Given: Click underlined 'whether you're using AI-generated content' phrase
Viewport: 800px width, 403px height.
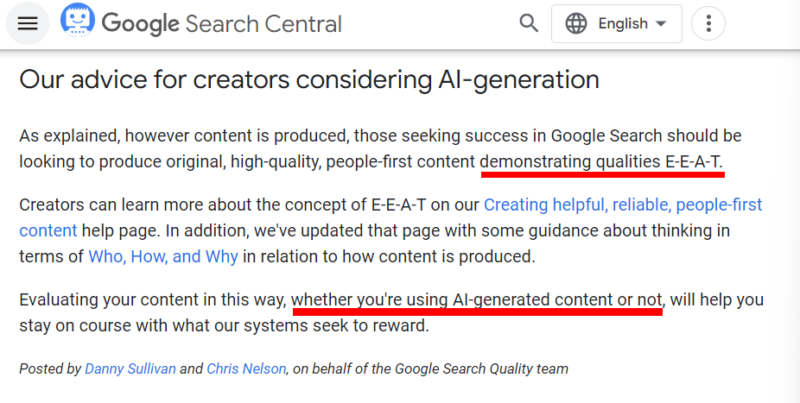Looking at the screenshot, I should (x=477, y=300).
